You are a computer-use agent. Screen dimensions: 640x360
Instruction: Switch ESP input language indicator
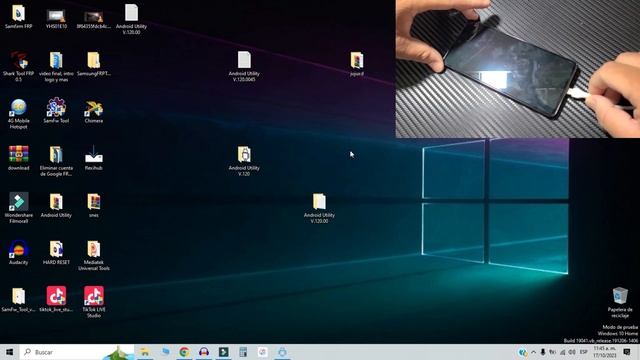point(584,352)
